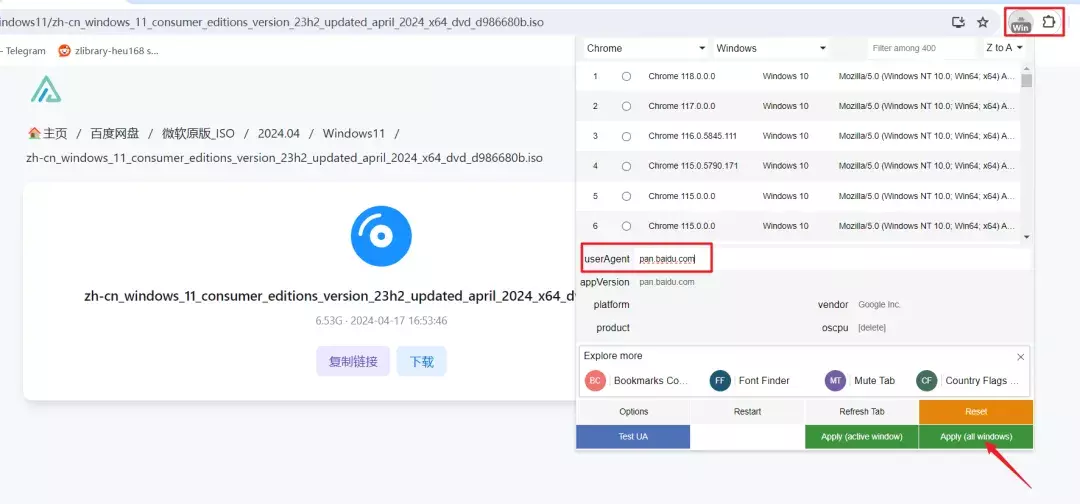
Task: Click the orange Reset button
Action: click(976, 412)
